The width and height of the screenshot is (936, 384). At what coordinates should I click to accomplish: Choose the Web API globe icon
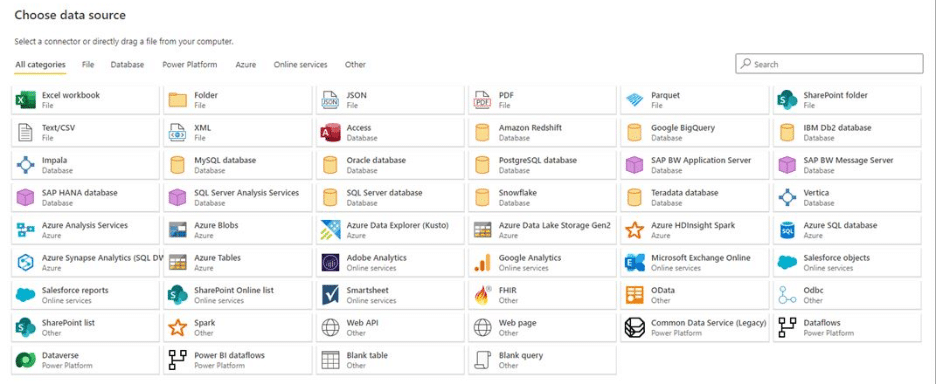coord(330,327)
